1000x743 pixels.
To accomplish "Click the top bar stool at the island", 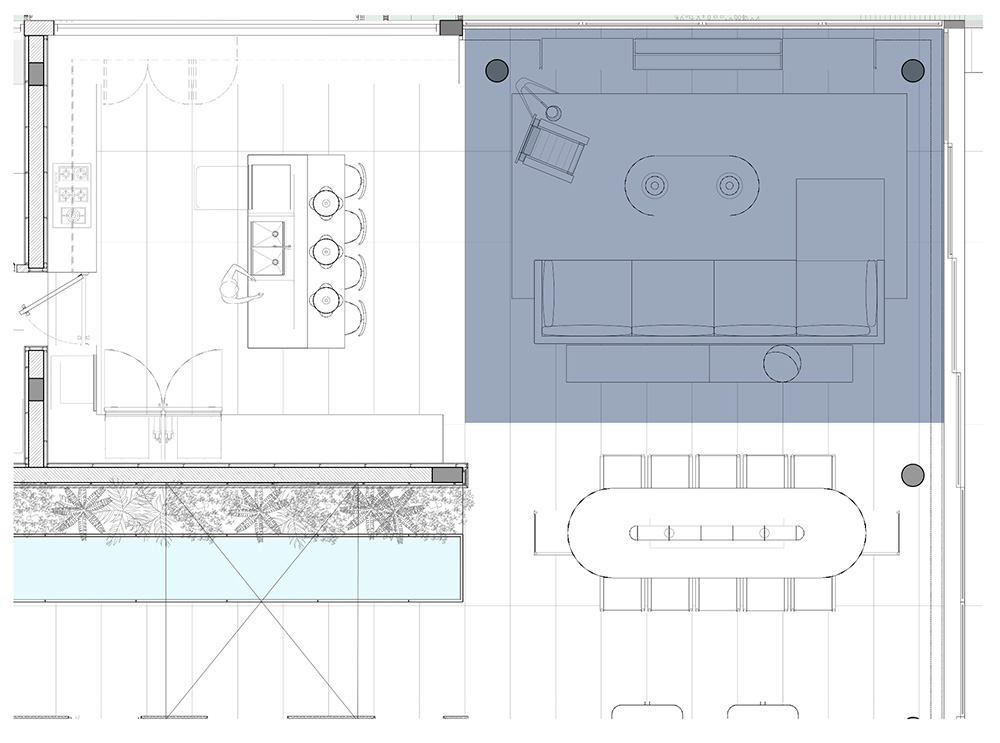I will [328, 201].
